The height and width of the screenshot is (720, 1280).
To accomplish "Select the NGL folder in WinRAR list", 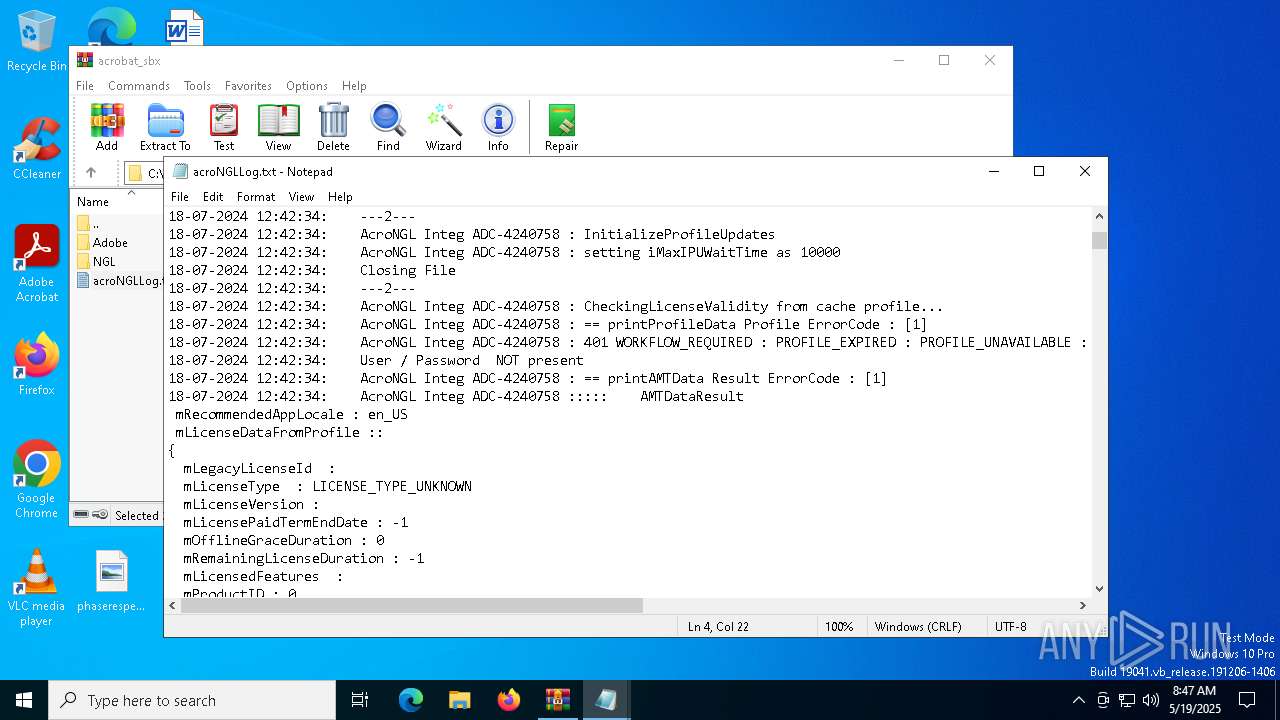I will pos(104,262).
